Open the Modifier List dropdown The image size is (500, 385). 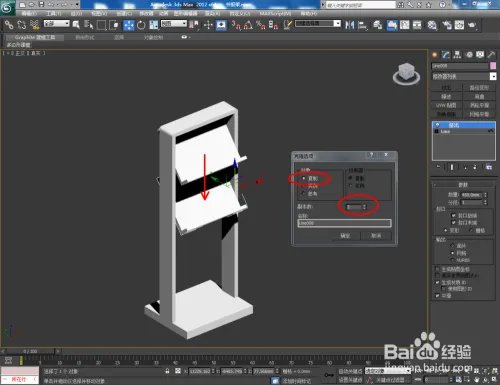[464, 76]
